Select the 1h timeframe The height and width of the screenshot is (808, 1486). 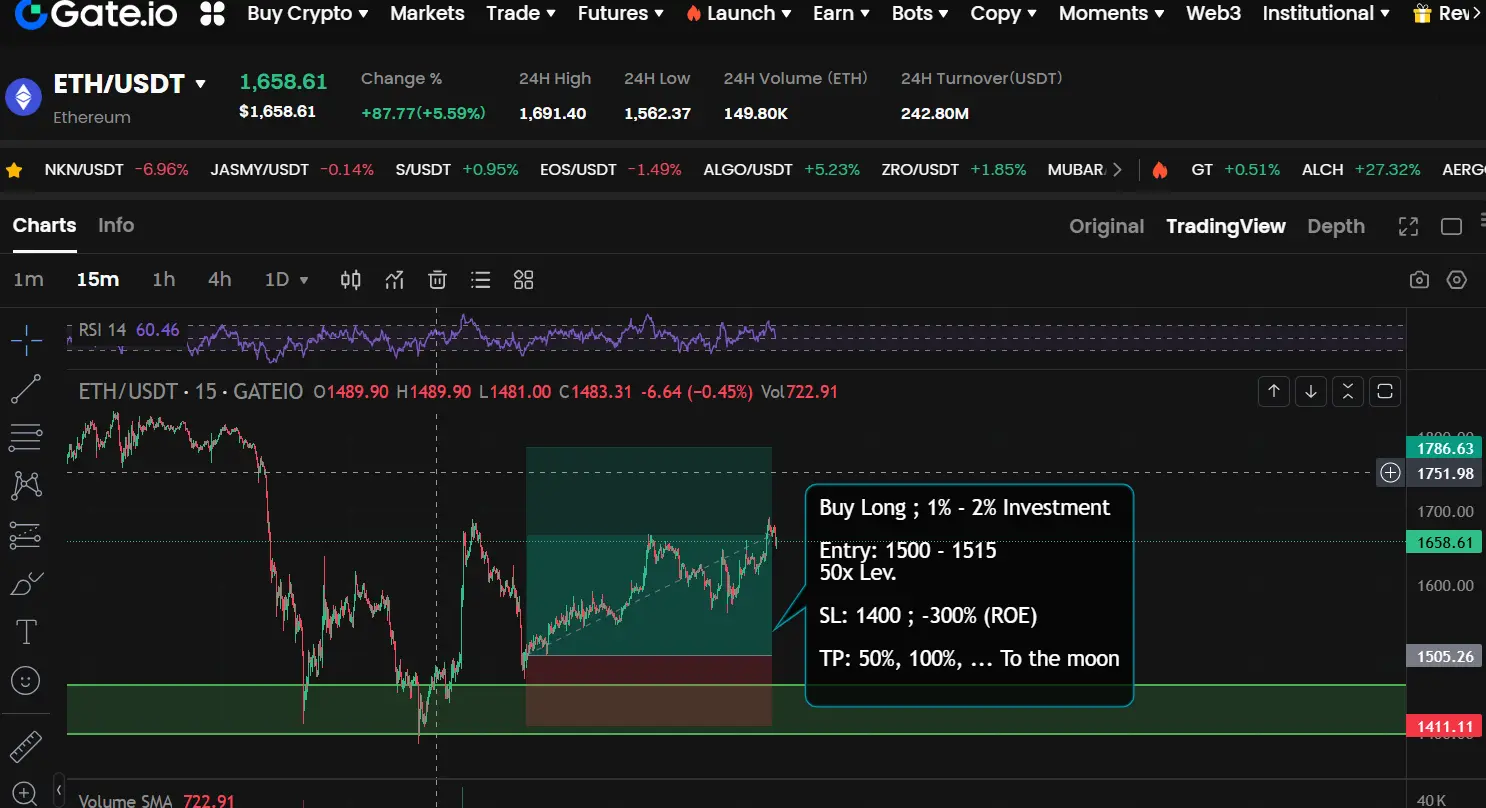point(163,280)
